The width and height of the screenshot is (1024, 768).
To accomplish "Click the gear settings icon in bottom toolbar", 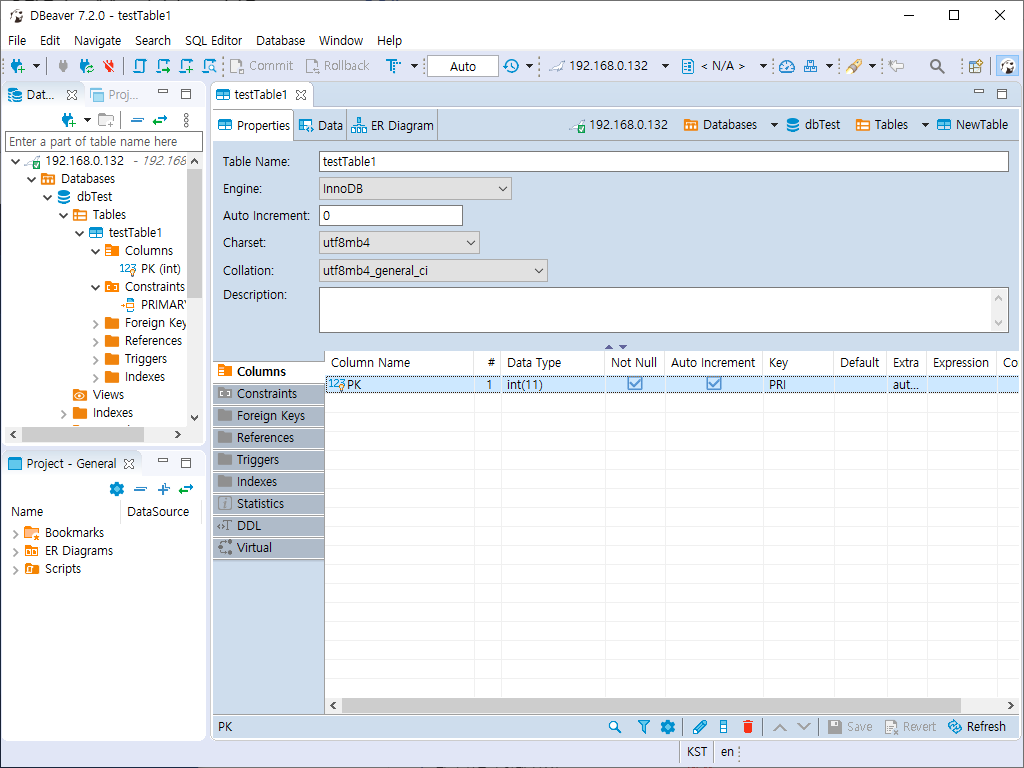I will (x=667, y=727).
